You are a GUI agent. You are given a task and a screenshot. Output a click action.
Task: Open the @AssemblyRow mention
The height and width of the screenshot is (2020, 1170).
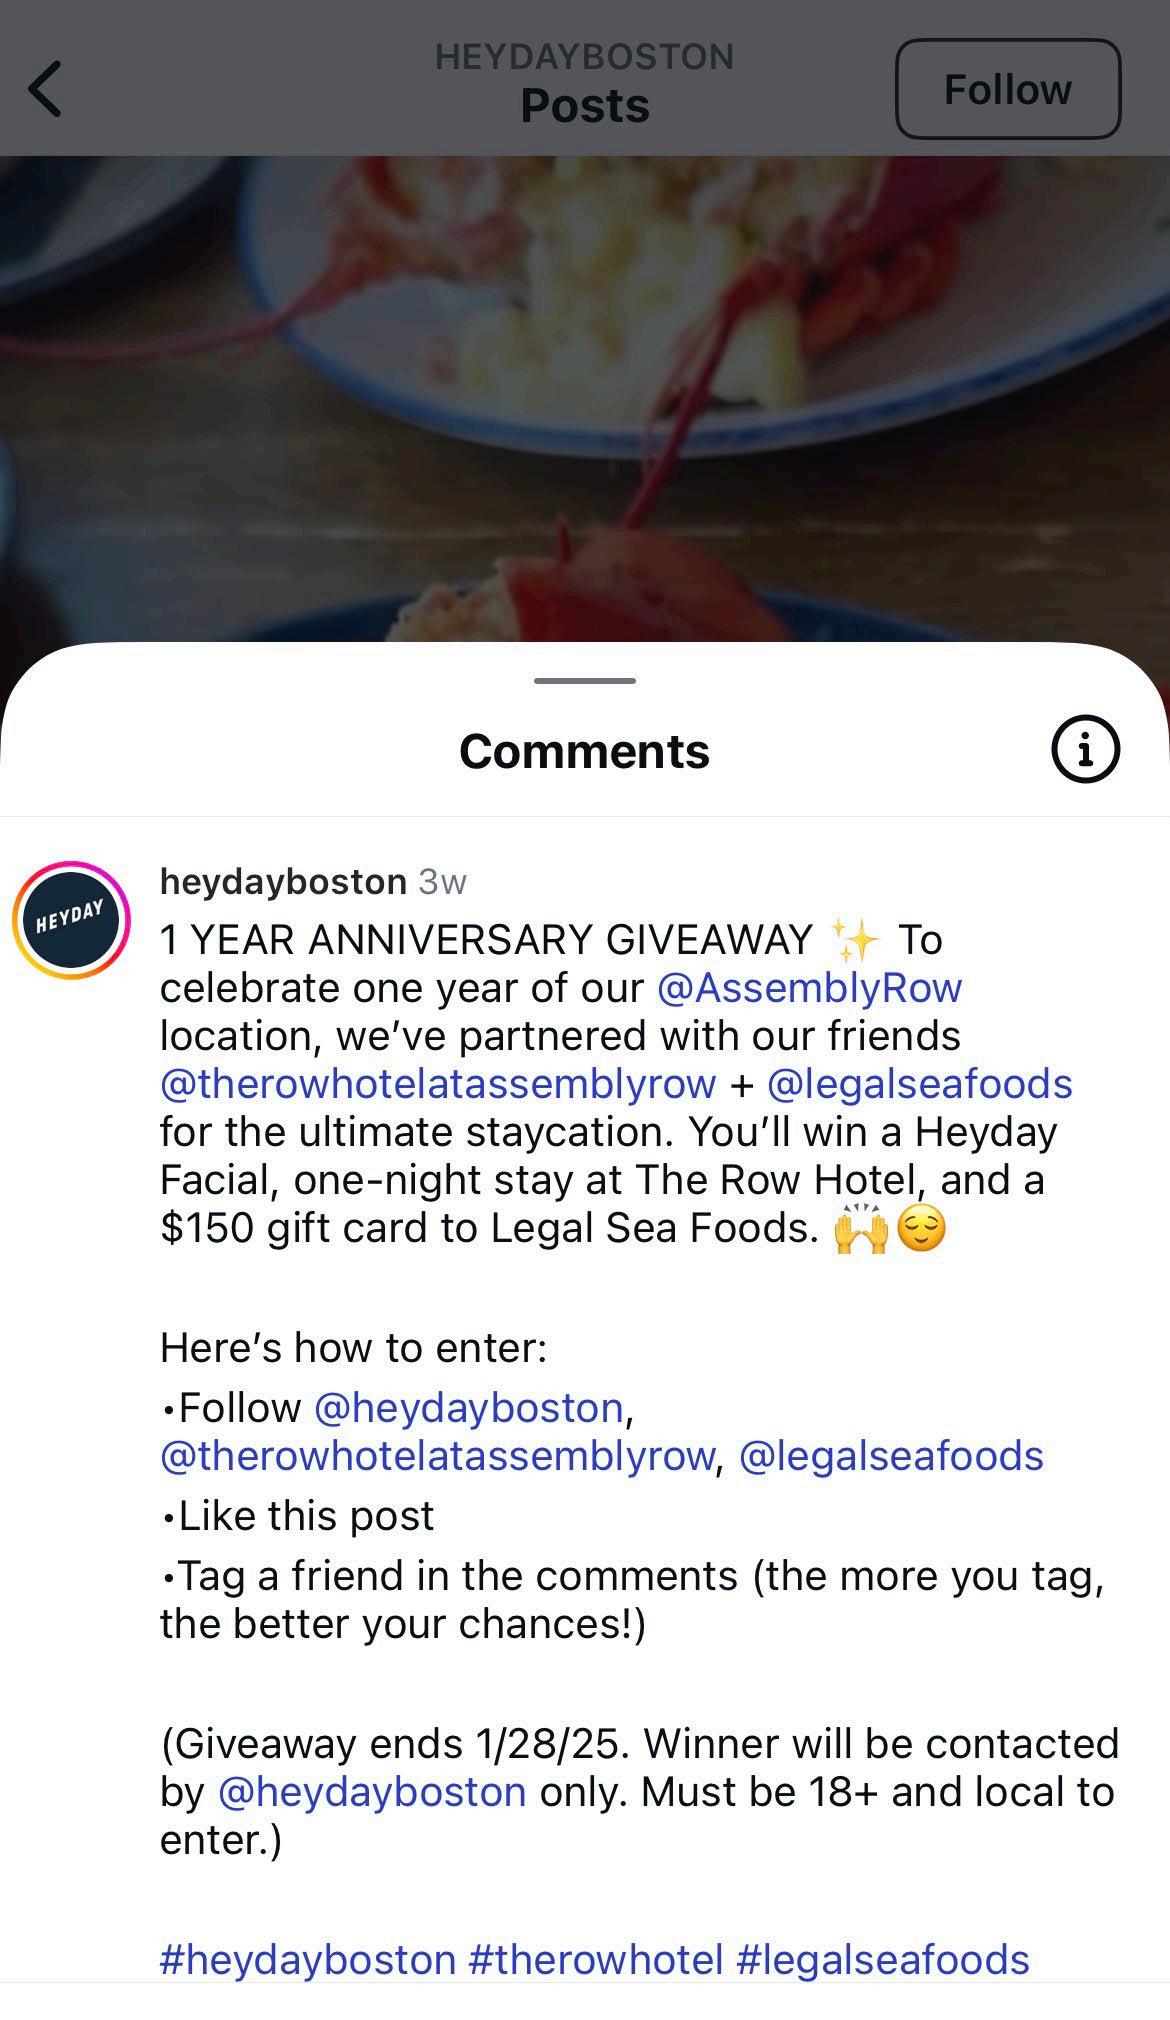tap(810, 988)
